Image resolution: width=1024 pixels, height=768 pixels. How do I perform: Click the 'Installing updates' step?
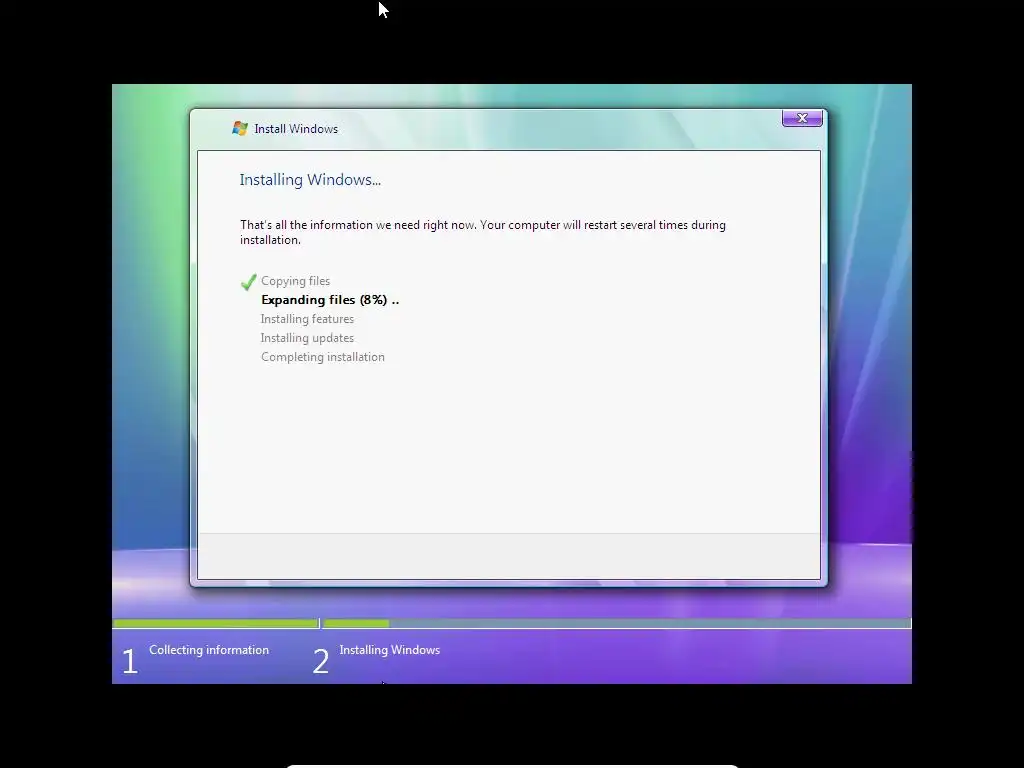307,338
